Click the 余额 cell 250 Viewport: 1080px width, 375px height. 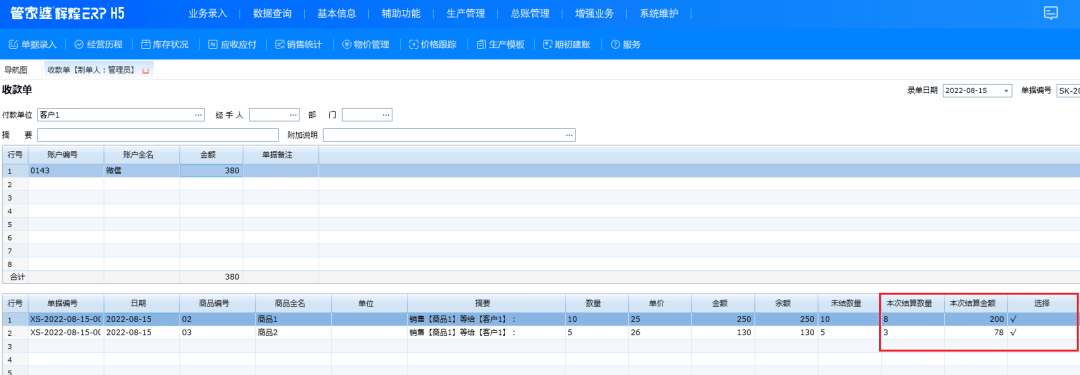tap(786, 319)
